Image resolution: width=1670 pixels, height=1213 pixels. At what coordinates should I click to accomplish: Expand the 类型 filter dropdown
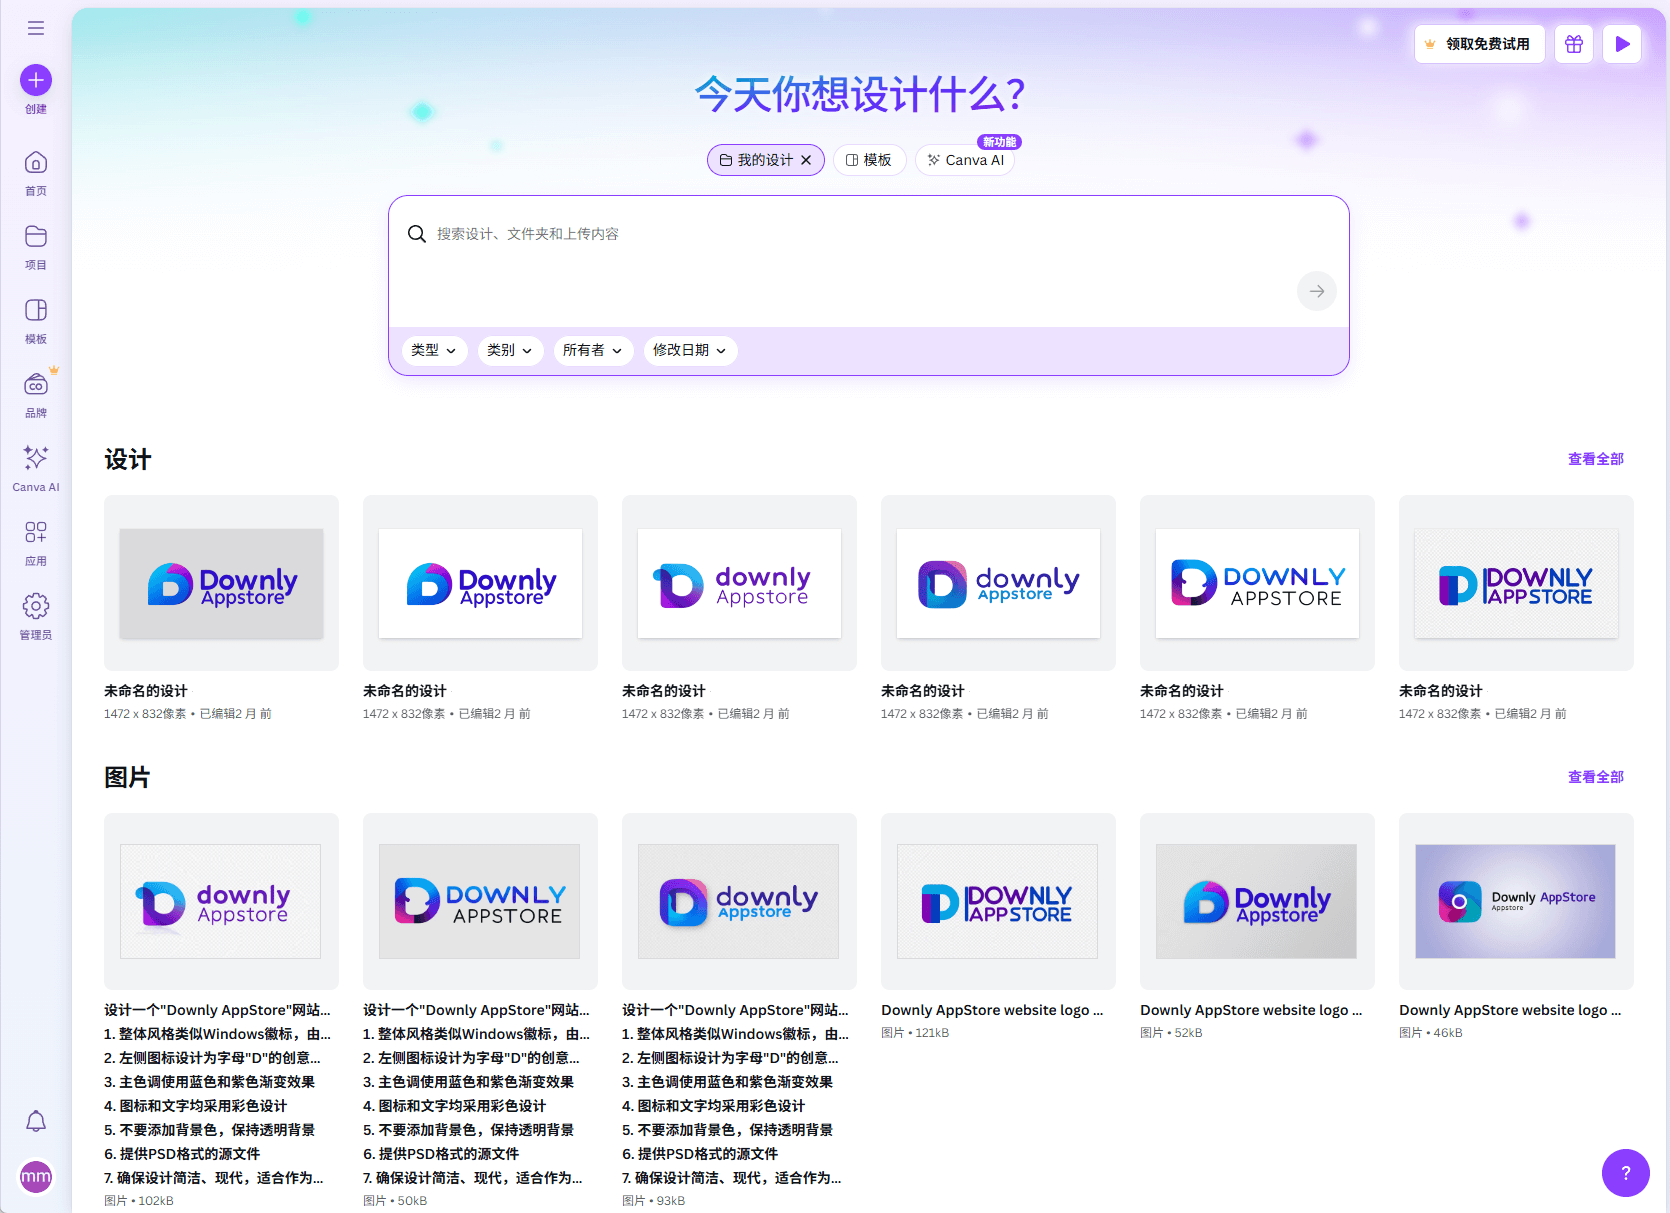434,350
